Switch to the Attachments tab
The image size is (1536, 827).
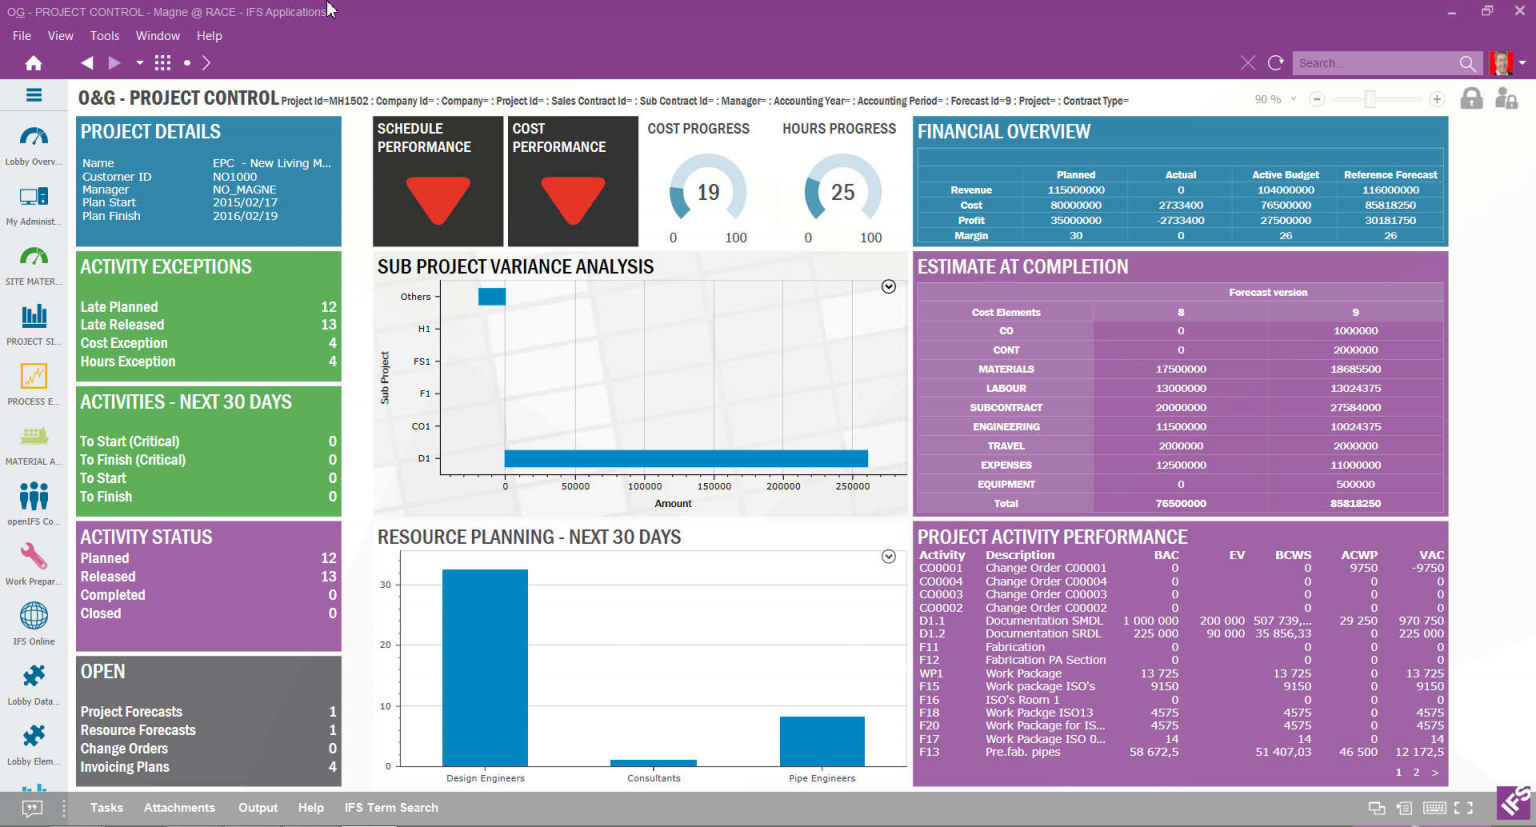(x=179, y=807)
